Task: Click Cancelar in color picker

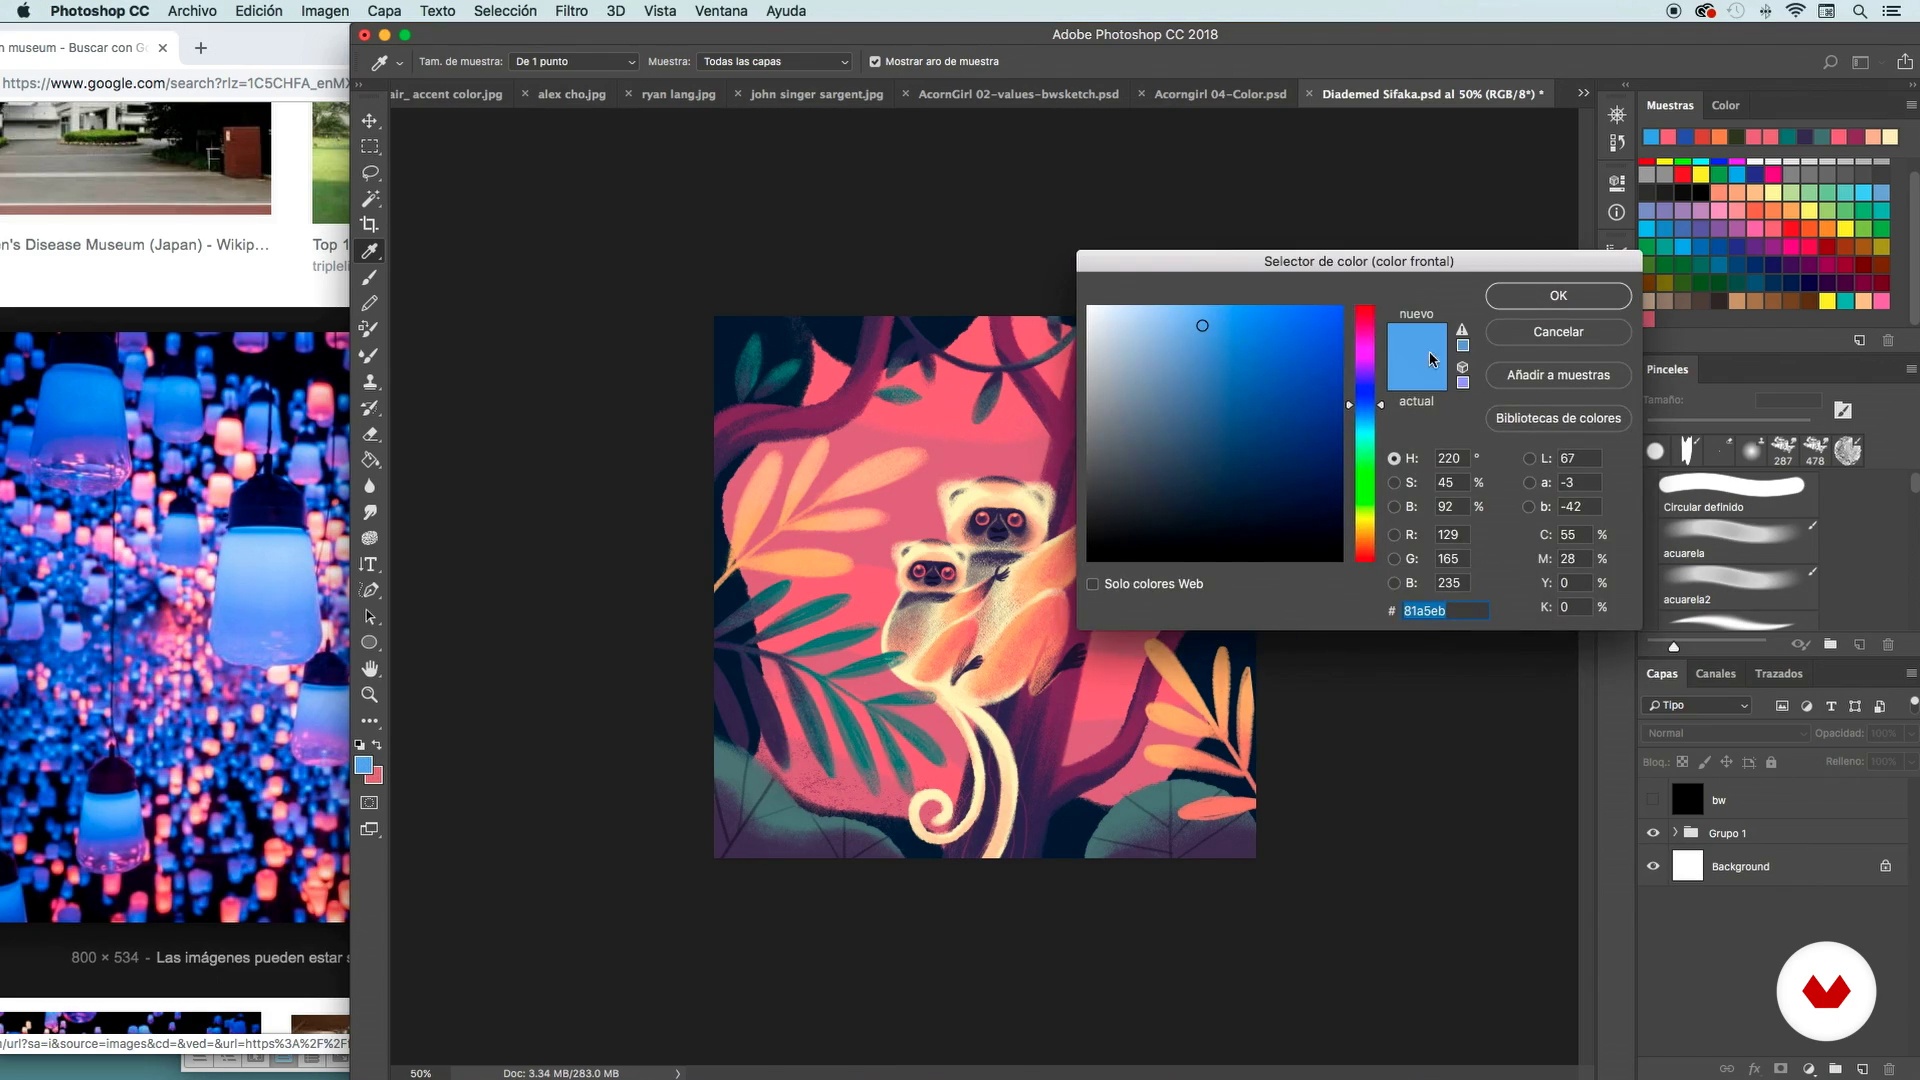Action: click(1558, 332)
